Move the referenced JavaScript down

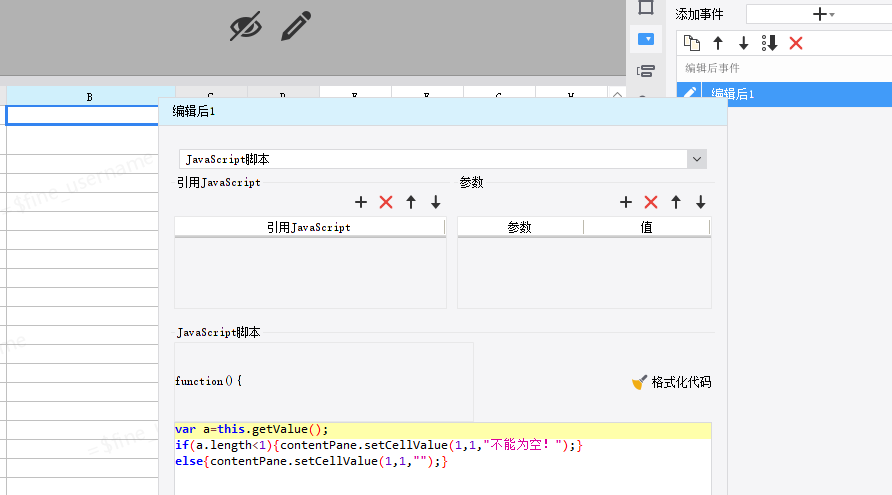436,202
